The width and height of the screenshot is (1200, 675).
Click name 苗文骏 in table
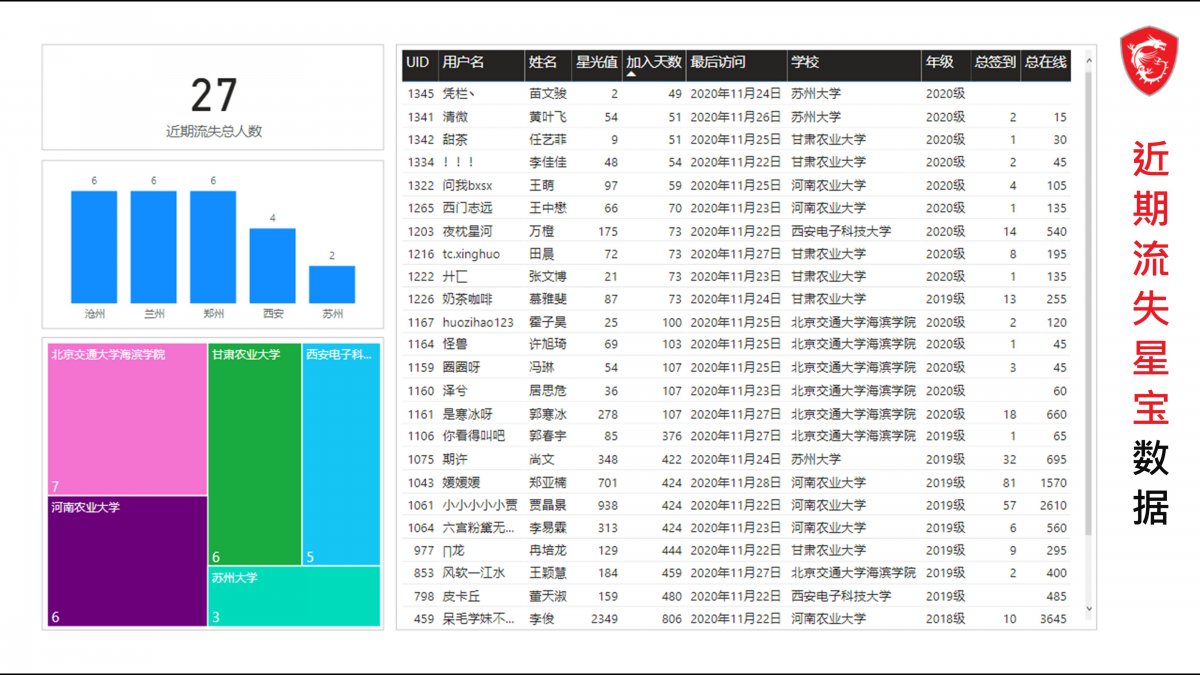(547, 94)
